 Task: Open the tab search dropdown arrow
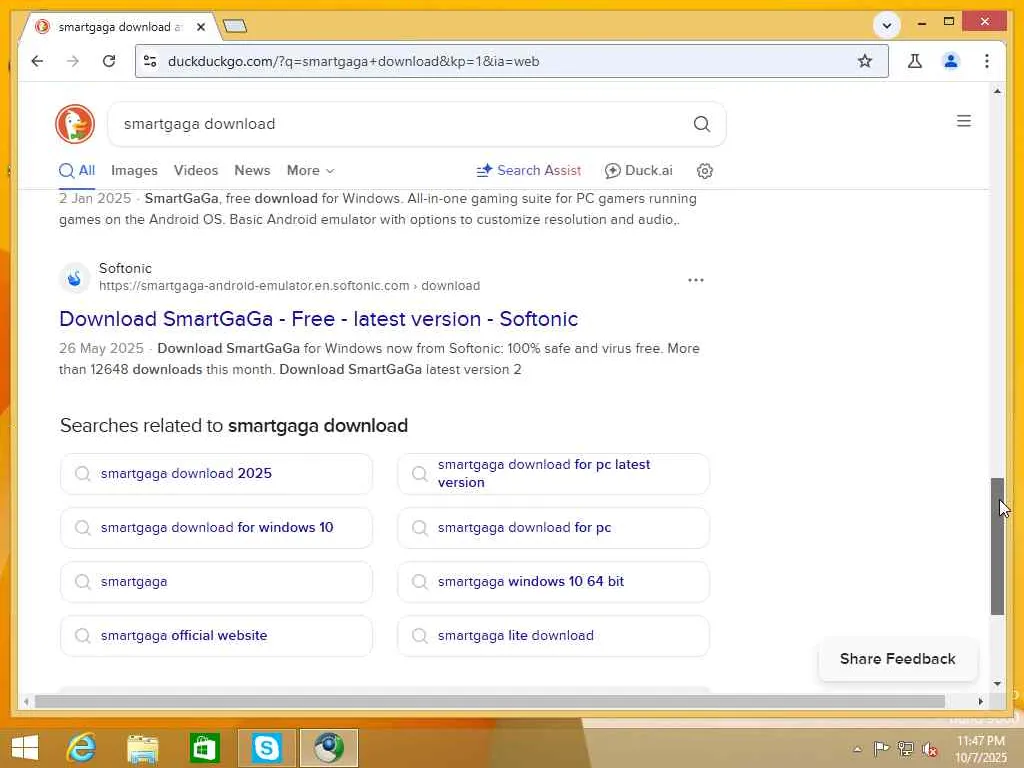886,26
